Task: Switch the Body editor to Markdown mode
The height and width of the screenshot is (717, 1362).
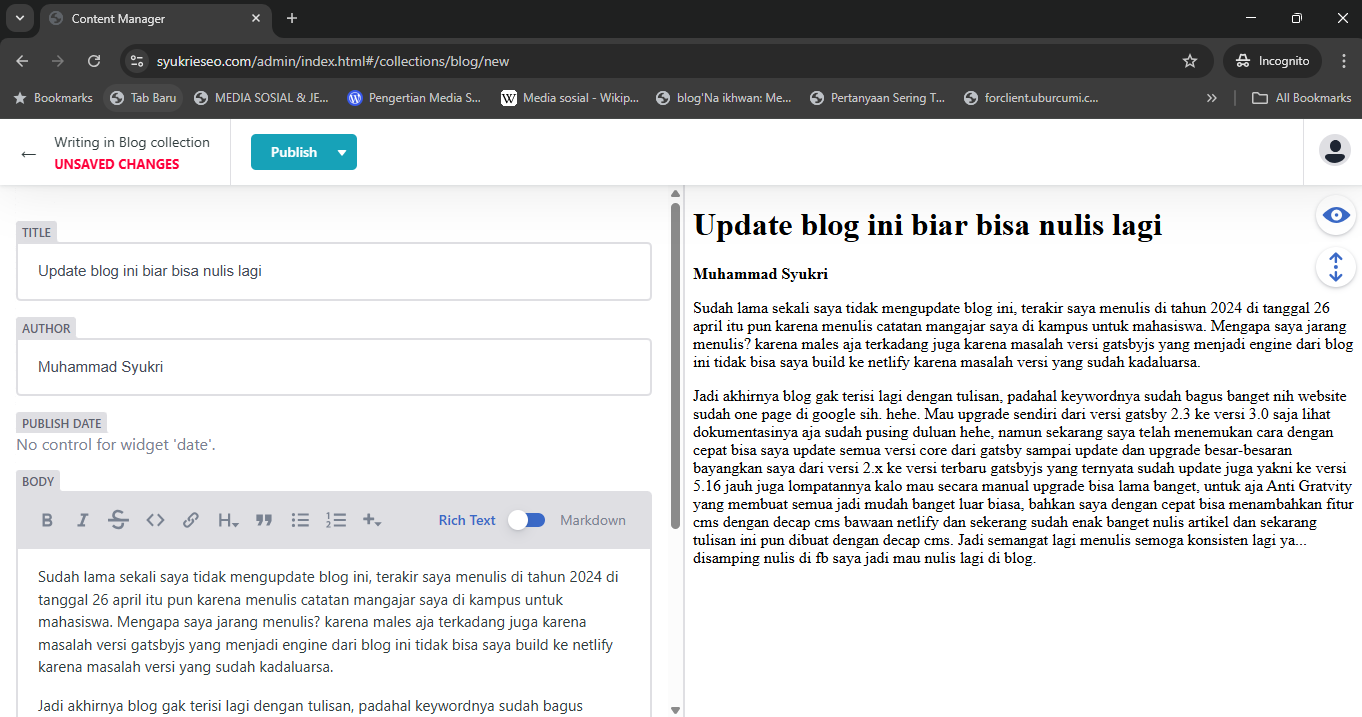Action: [528, 520]
